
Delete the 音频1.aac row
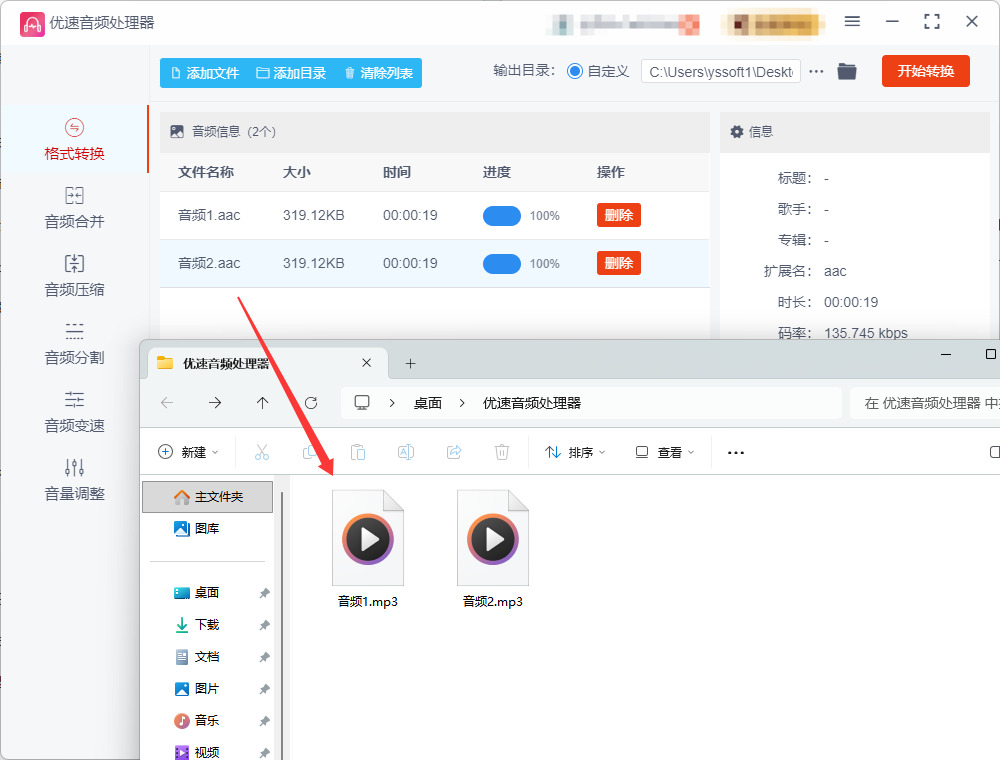[619, 215]
